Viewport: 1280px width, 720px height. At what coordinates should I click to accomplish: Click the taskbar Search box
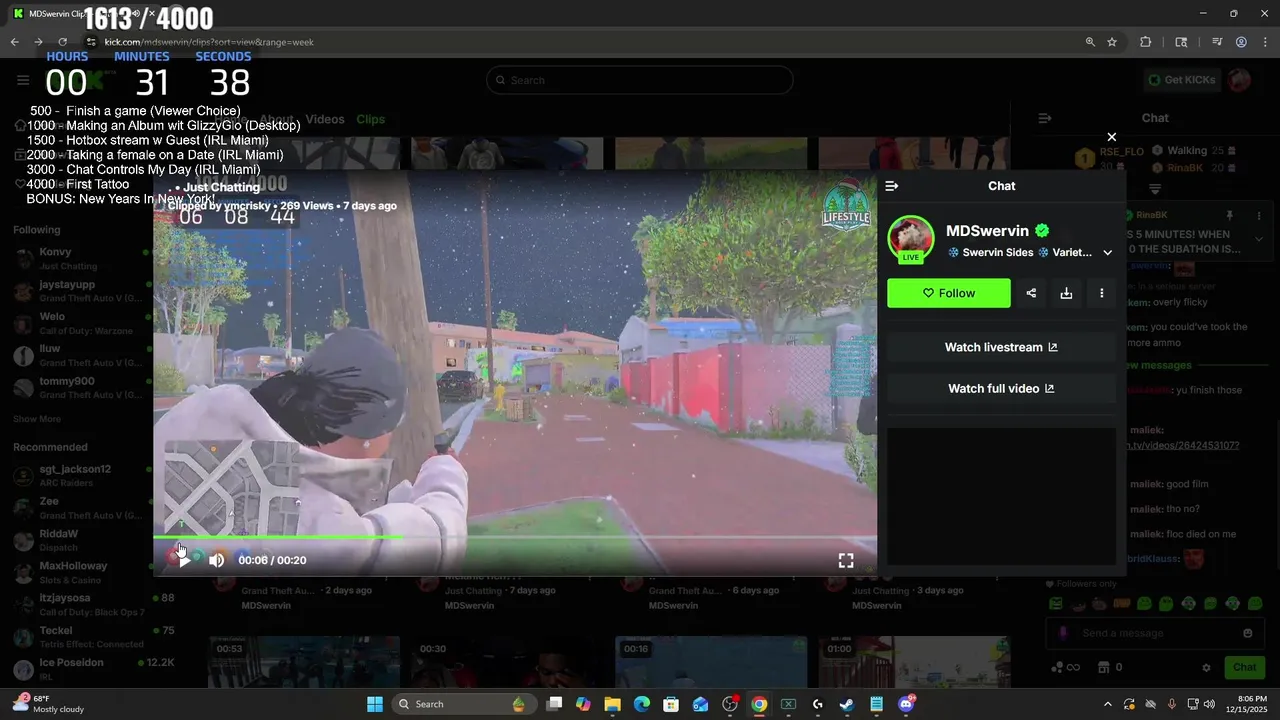463,704
